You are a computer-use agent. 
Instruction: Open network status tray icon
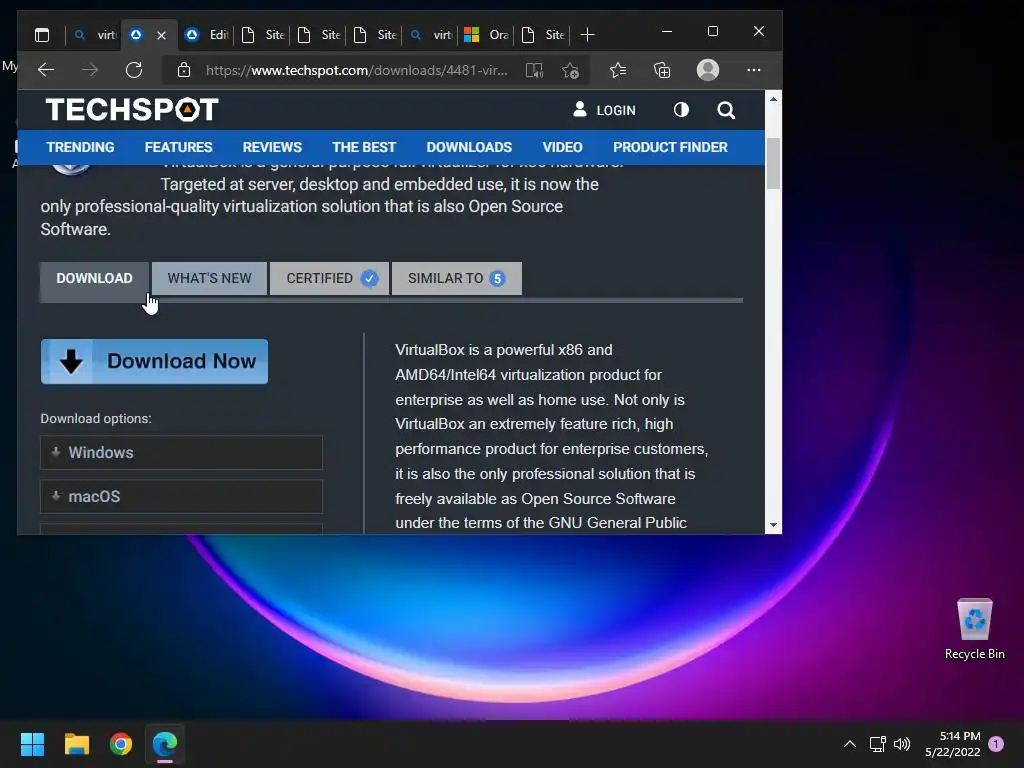(878, 744)
